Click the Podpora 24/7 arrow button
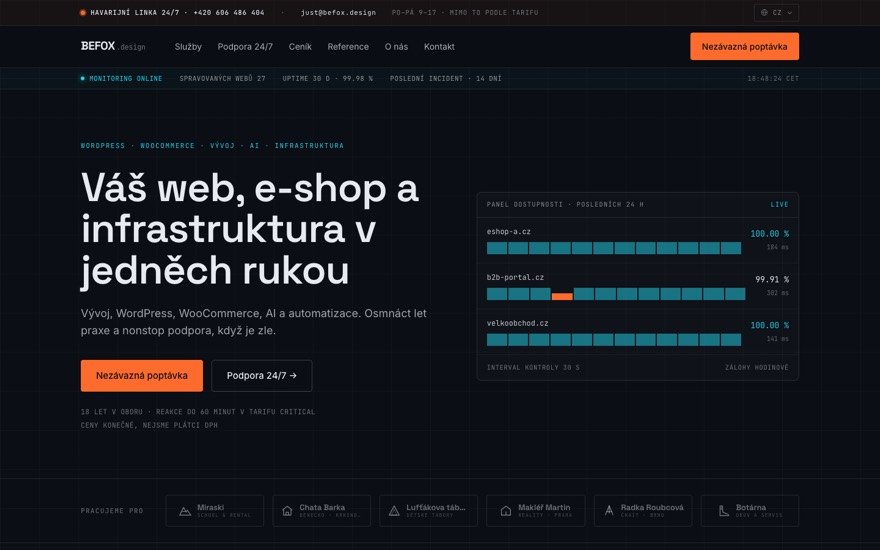 262,375
